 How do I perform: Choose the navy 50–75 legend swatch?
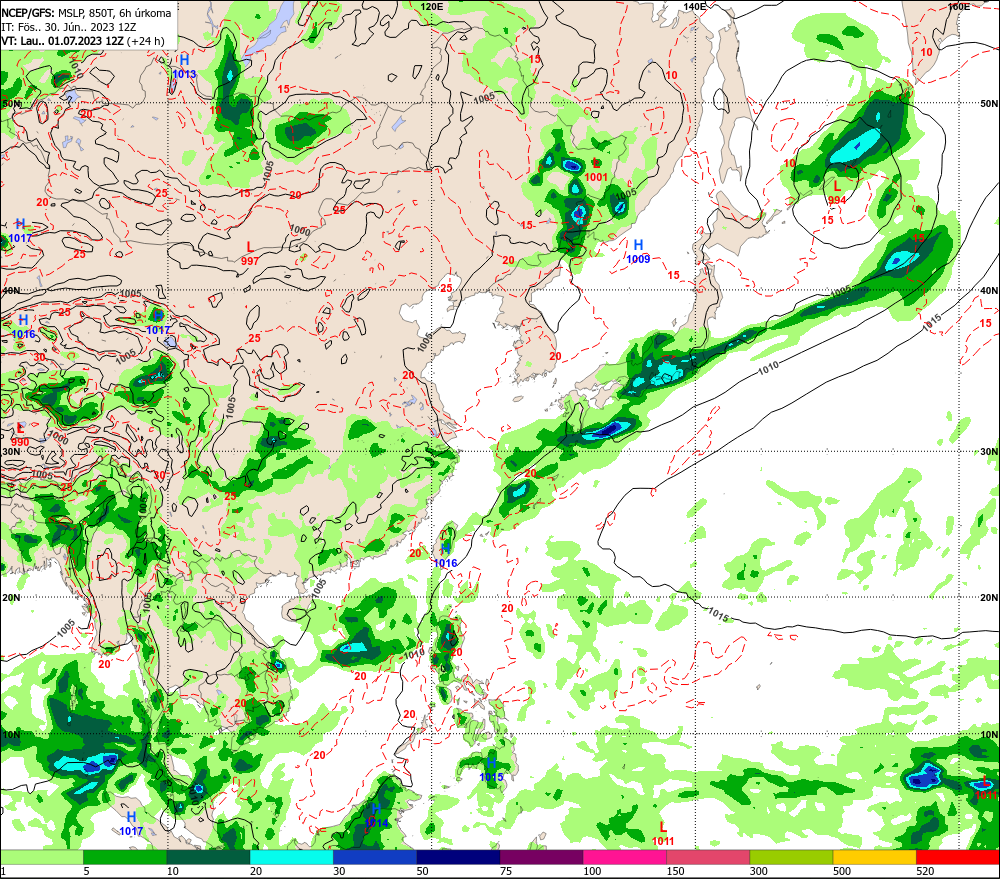point(458,857)
